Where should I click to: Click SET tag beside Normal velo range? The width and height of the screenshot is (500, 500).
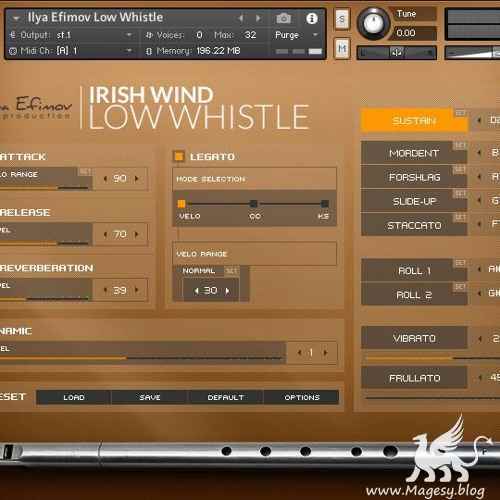tap(231, 271)
